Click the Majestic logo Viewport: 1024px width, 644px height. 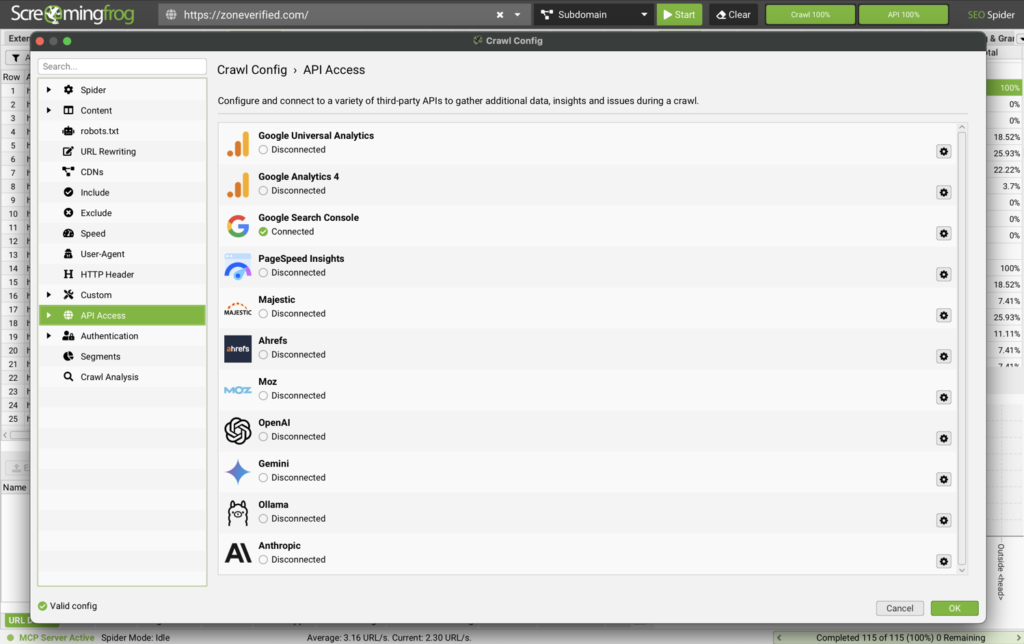pyautogui.click(x=238, y=308)
